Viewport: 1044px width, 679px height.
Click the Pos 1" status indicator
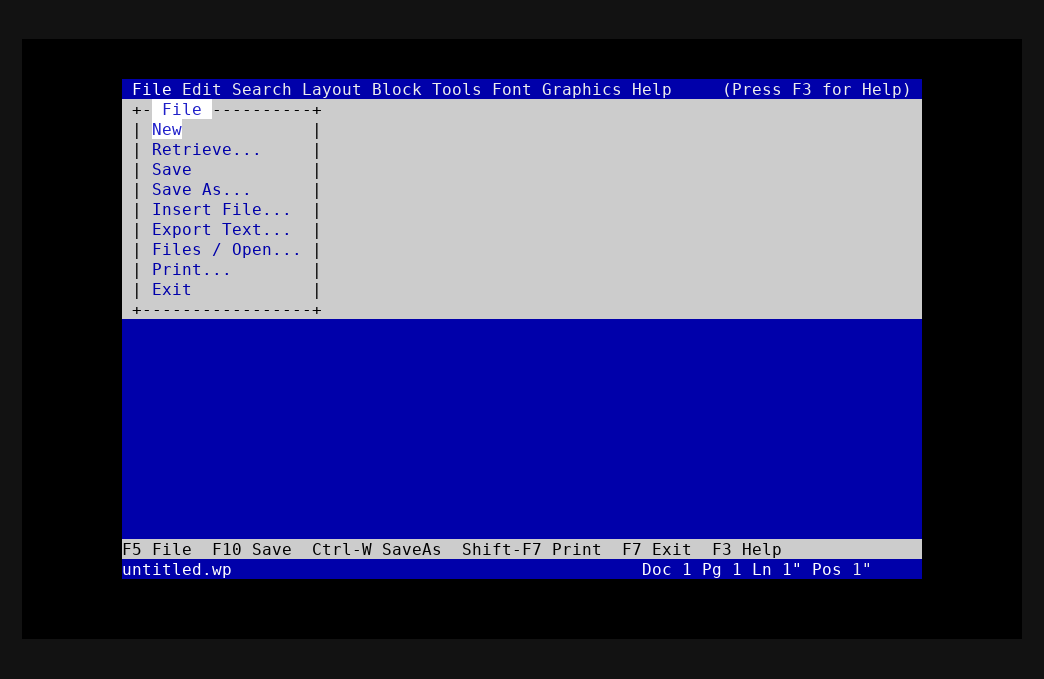pyautogui.click(x=842, y=569)
